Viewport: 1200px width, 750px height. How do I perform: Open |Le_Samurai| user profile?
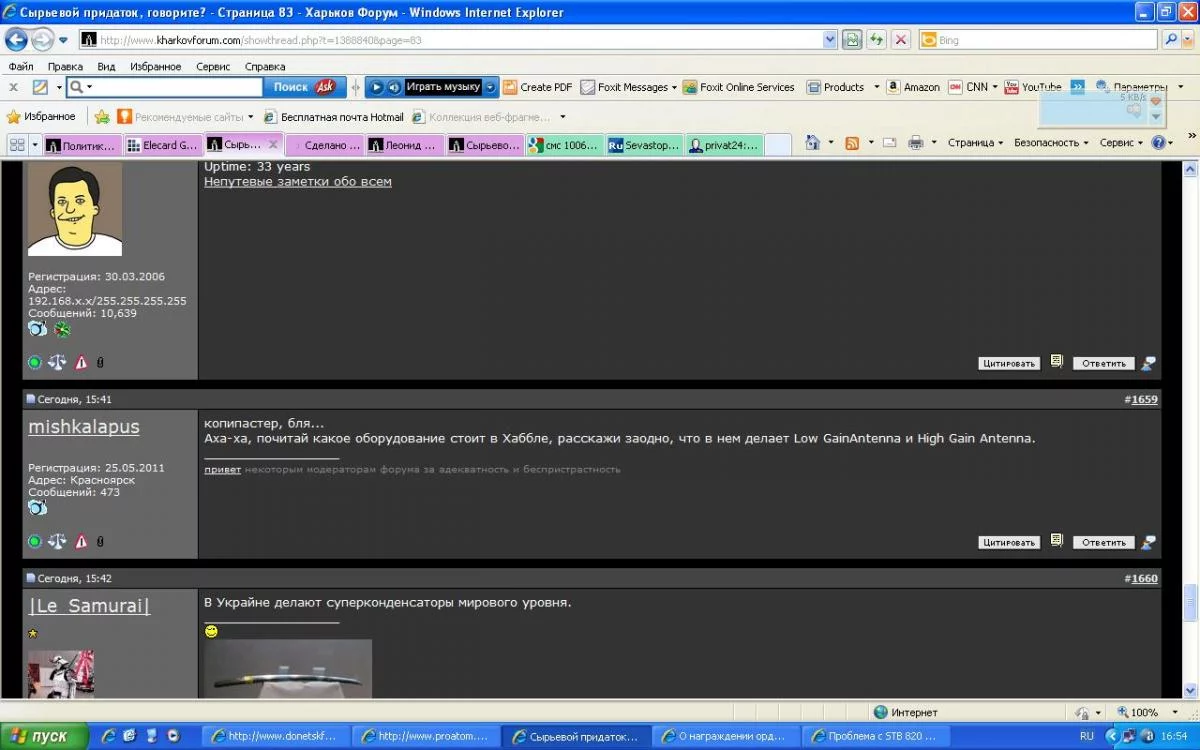89,605
